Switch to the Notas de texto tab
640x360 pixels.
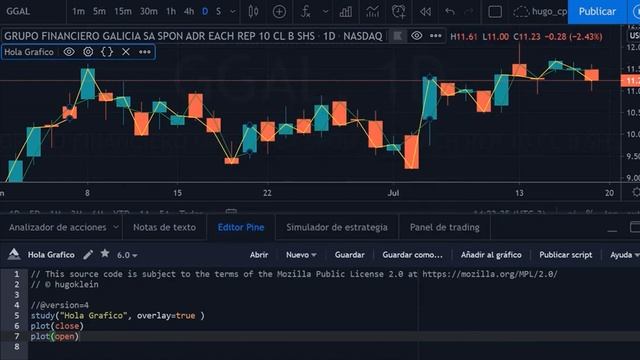[x=164, y=227]
